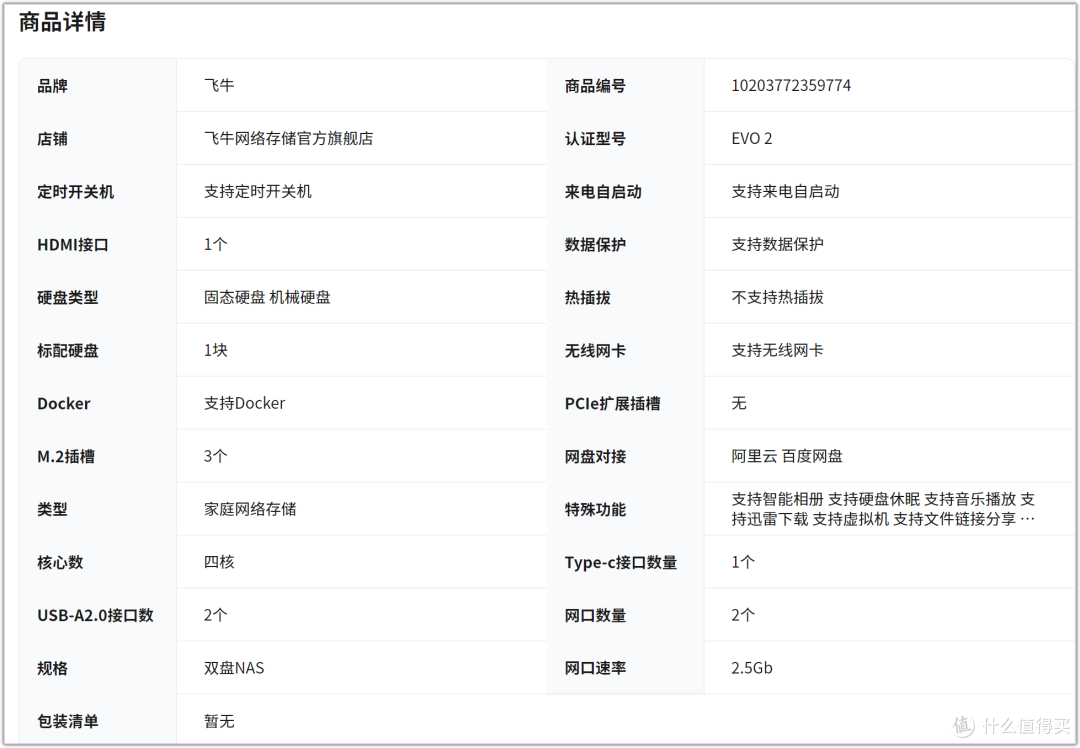Click the 无线网卡 label
1080x748 pixels.
click(x=595, y=351)
